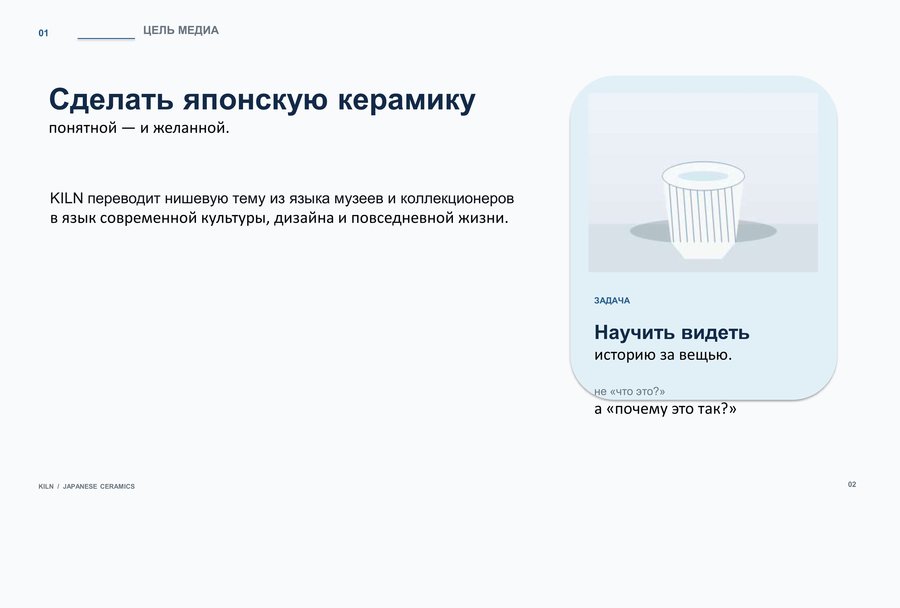This screenshot has width=900, height=608.
Task: Select the section label 'ЦЕЛЬ МЕДИА'
Action: 181,30
